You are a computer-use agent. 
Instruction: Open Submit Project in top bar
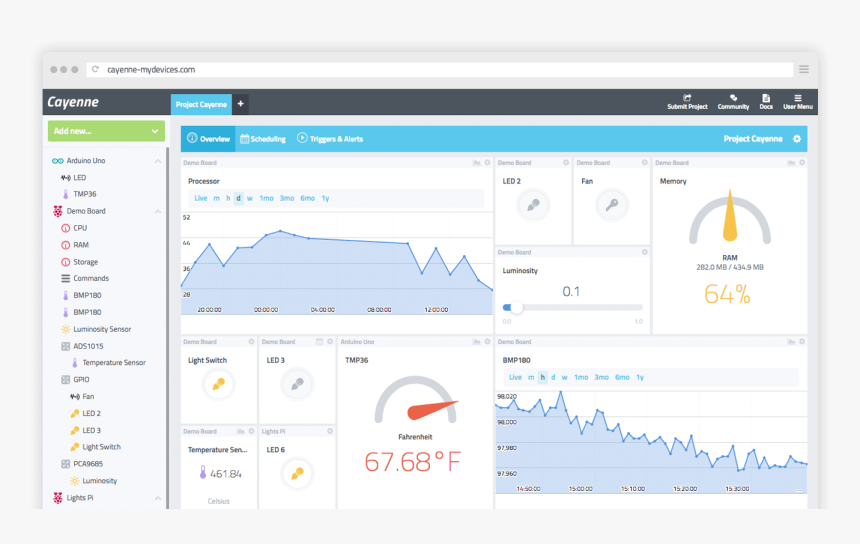point(687,102)
